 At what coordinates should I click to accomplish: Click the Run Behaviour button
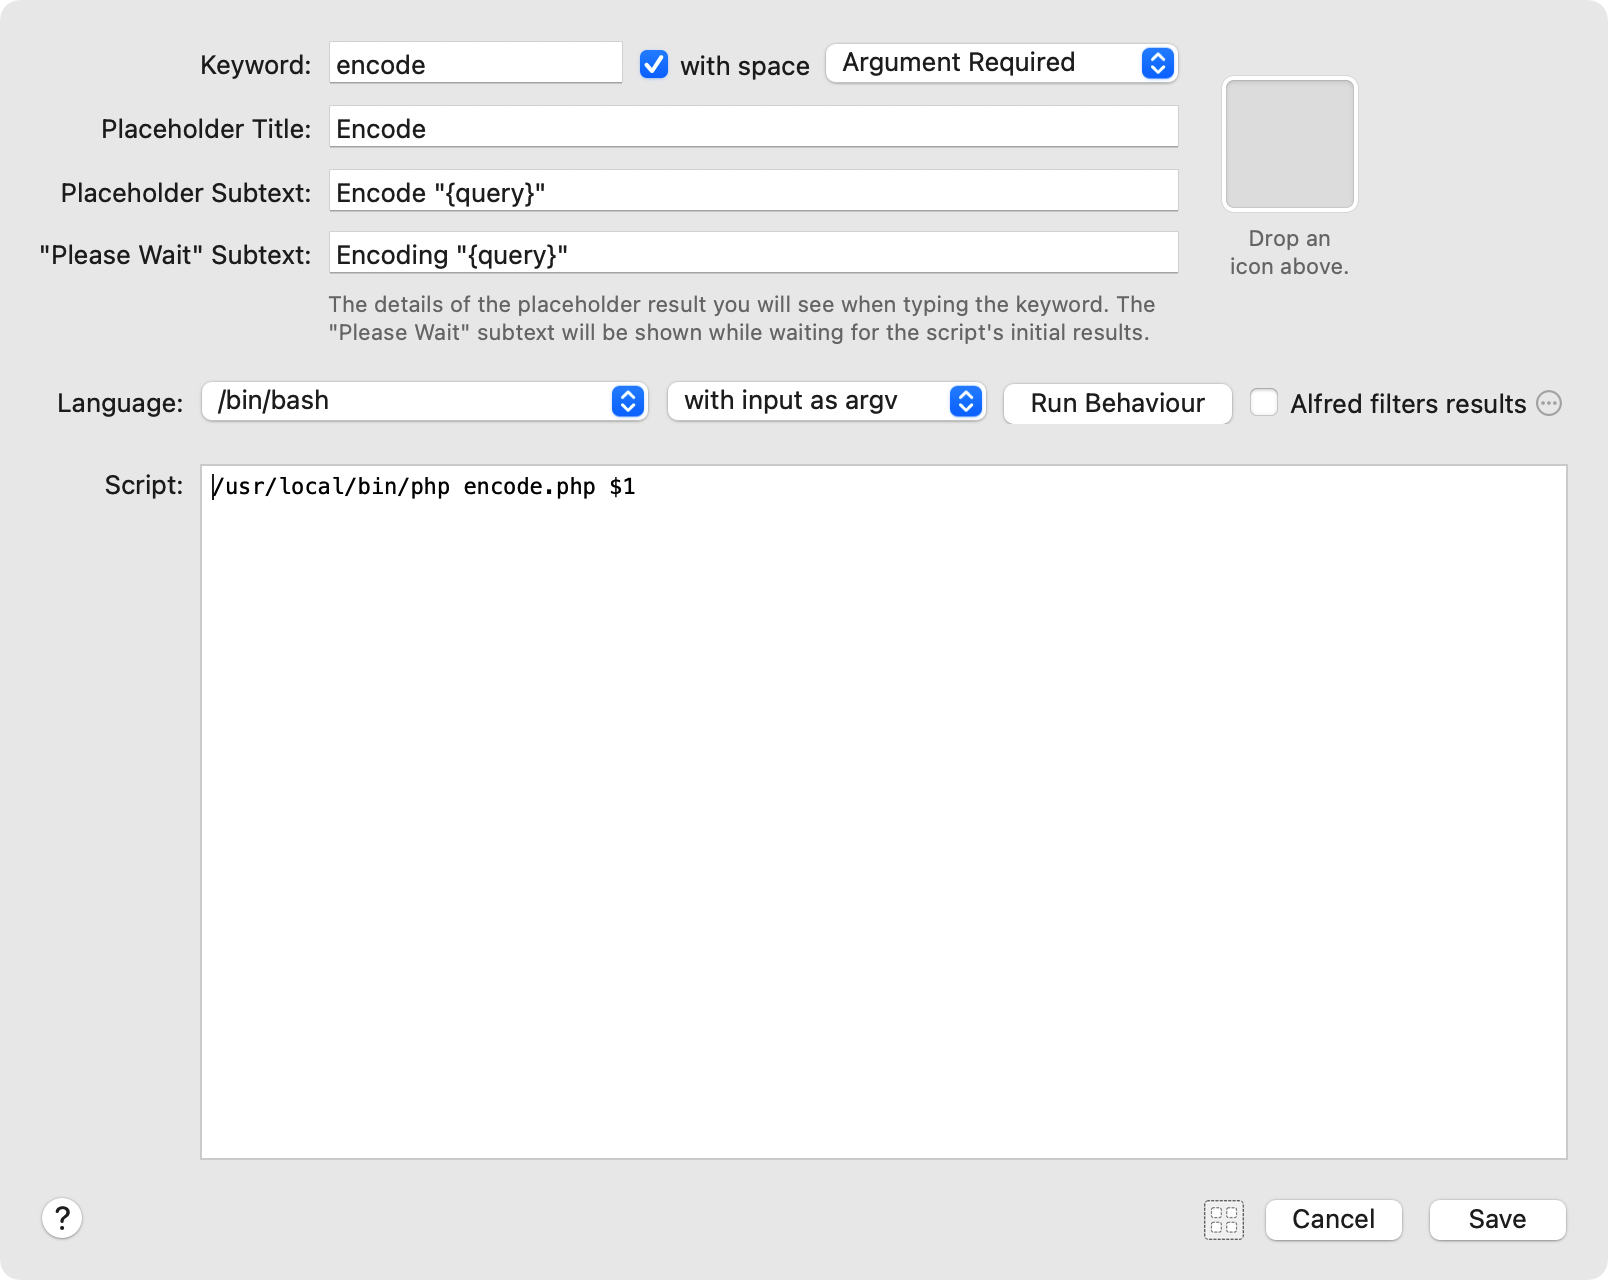point(1118,403)
